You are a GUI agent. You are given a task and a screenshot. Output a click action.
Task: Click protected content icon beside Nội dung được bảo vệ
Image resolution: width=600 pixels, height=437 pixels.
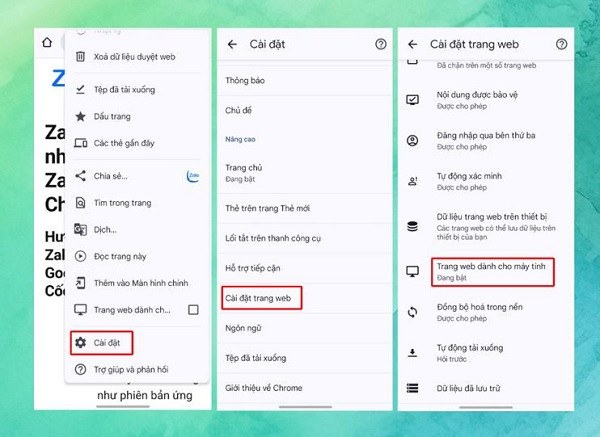point(412,100)
